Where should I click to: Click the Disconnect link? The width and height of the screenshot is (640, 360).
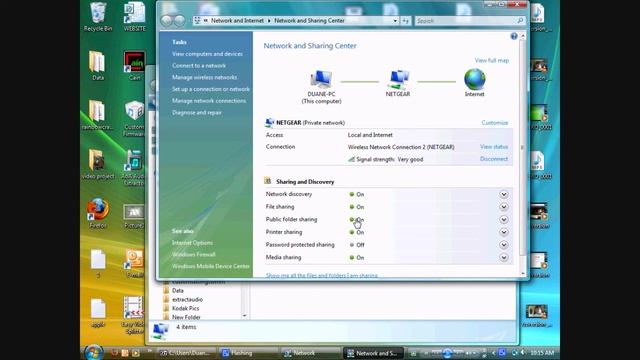click(494, 159)
